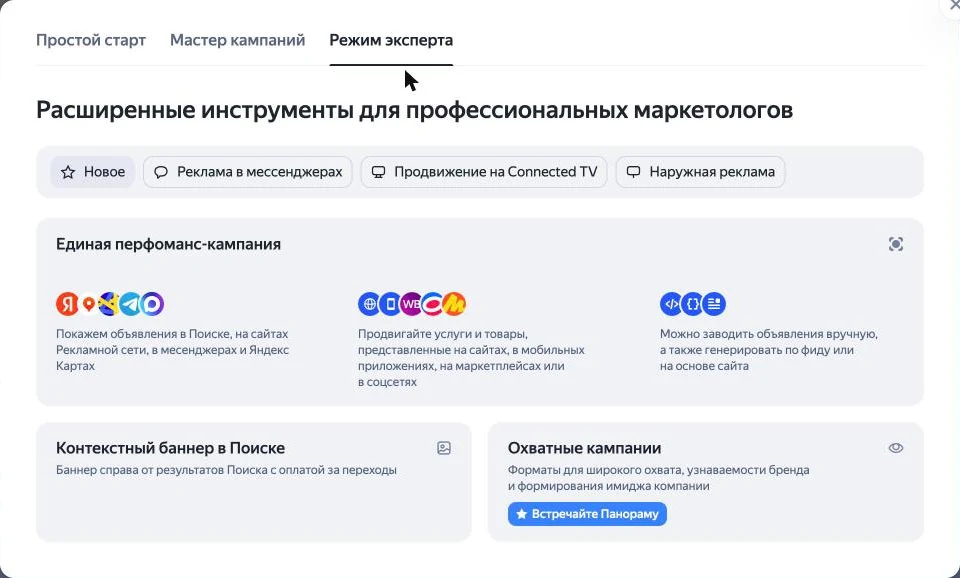Click the yellow M Yandex Market icon
Viewport: 960px width, 578px height.
(x=454, y=304)
